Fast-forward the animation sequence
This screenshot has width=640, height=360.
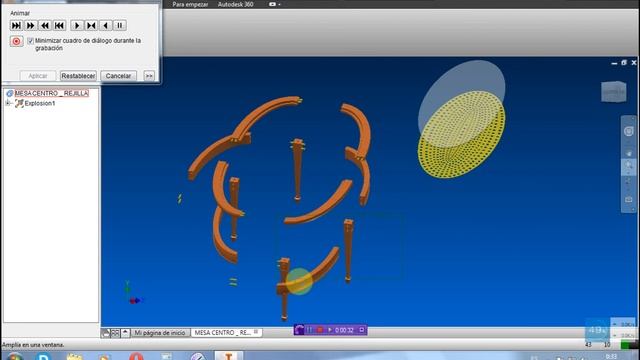pyautogui.click(x=31, y=25)
